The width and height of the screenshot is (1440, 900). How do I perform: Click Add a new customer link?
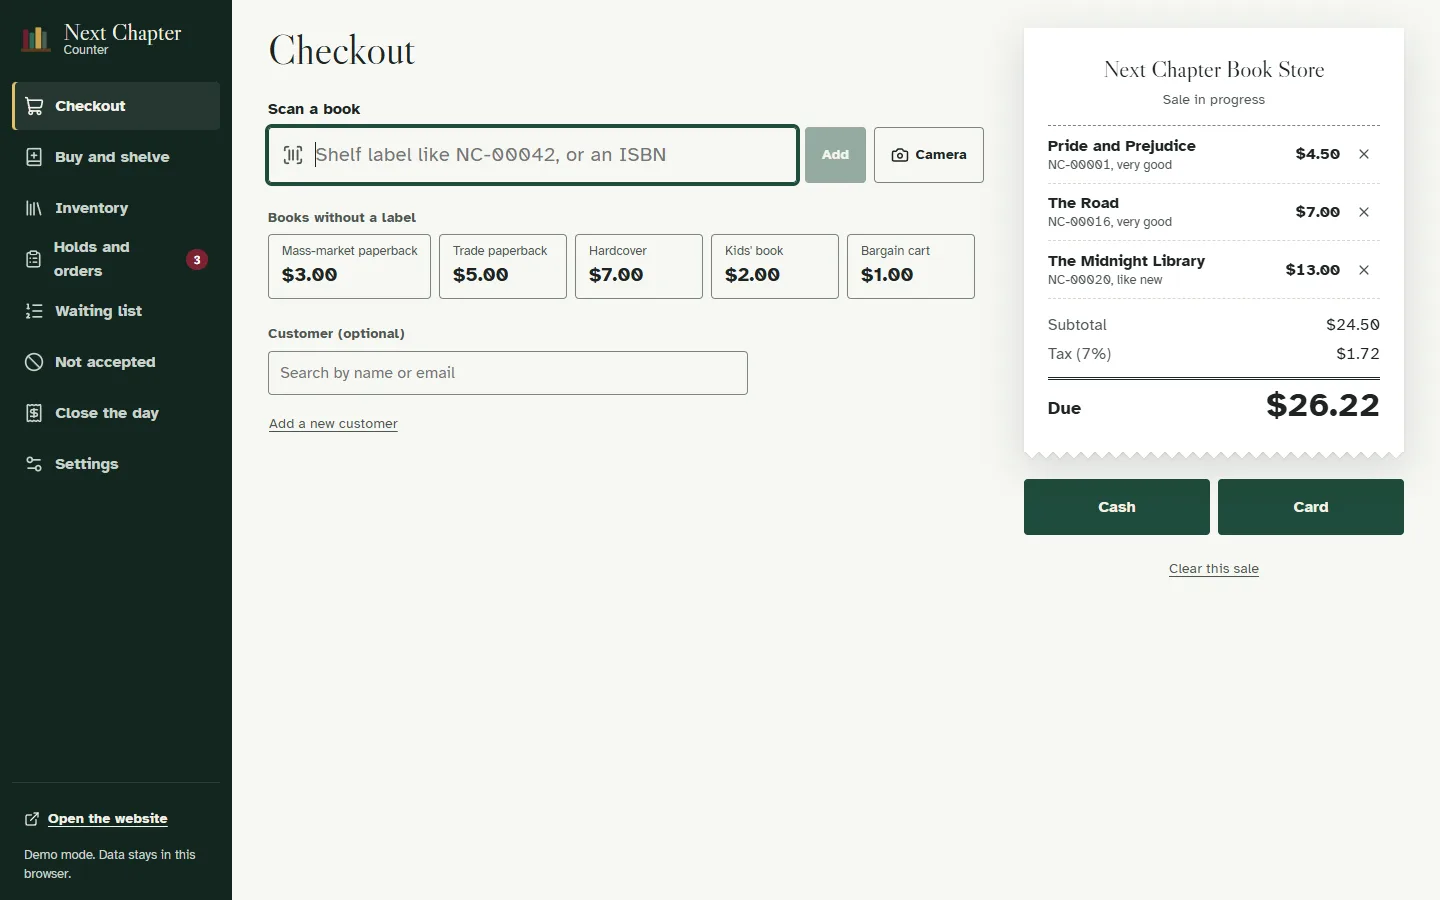(x=333, y=424)
